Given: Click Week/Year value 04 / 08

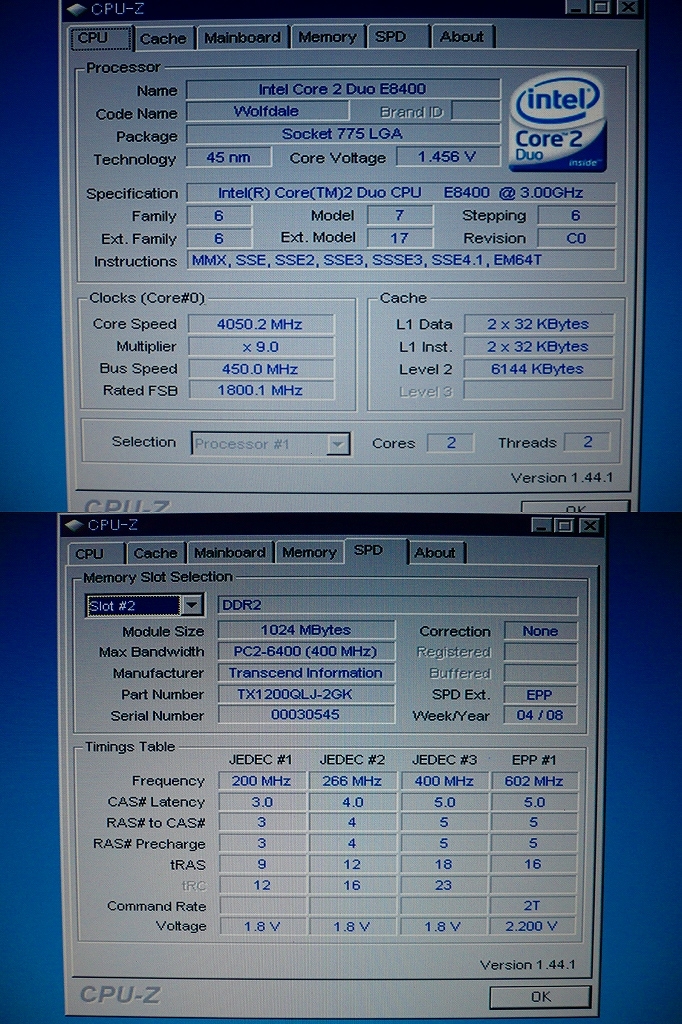Looking at the screenshot, I should 540,715.
